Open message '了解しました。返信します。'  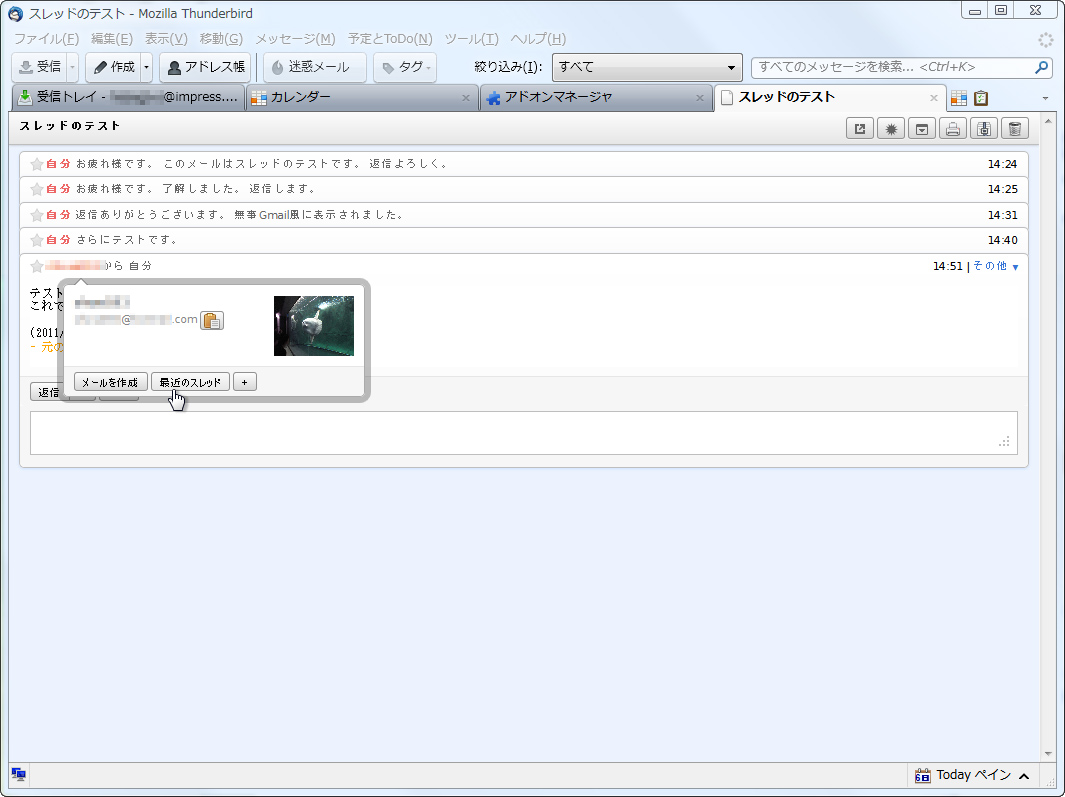point(524,189)
